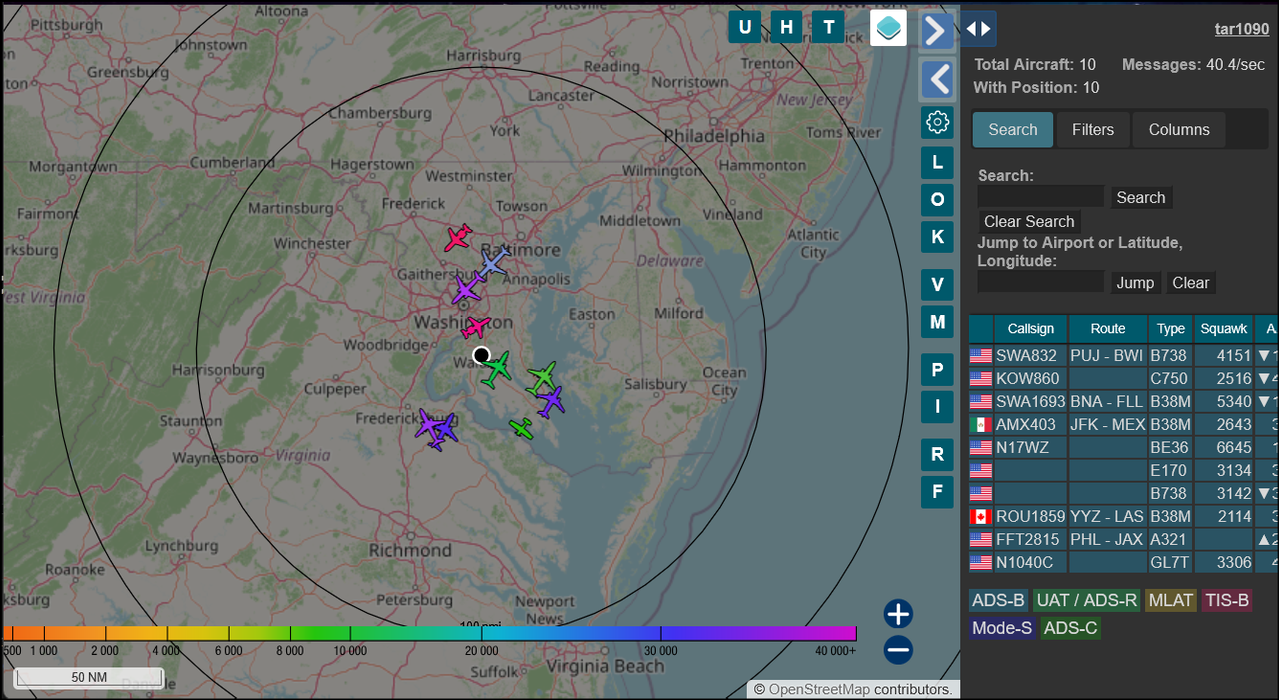Toggle the V map option

coord(937,284)
